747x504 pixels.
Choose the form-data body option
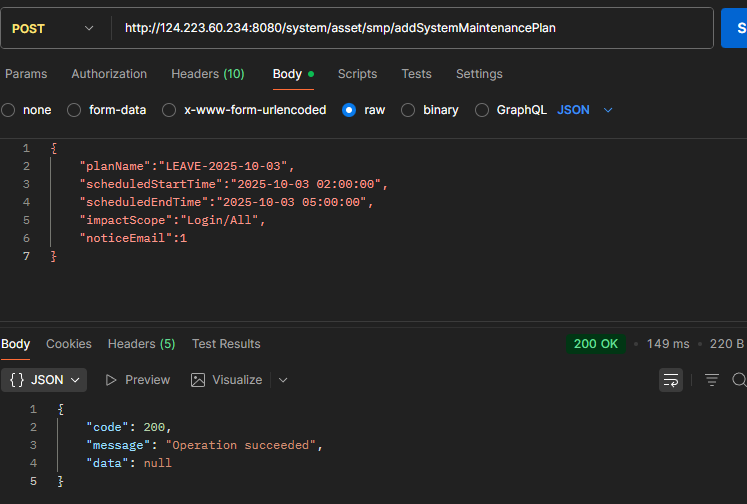(74, 110)
